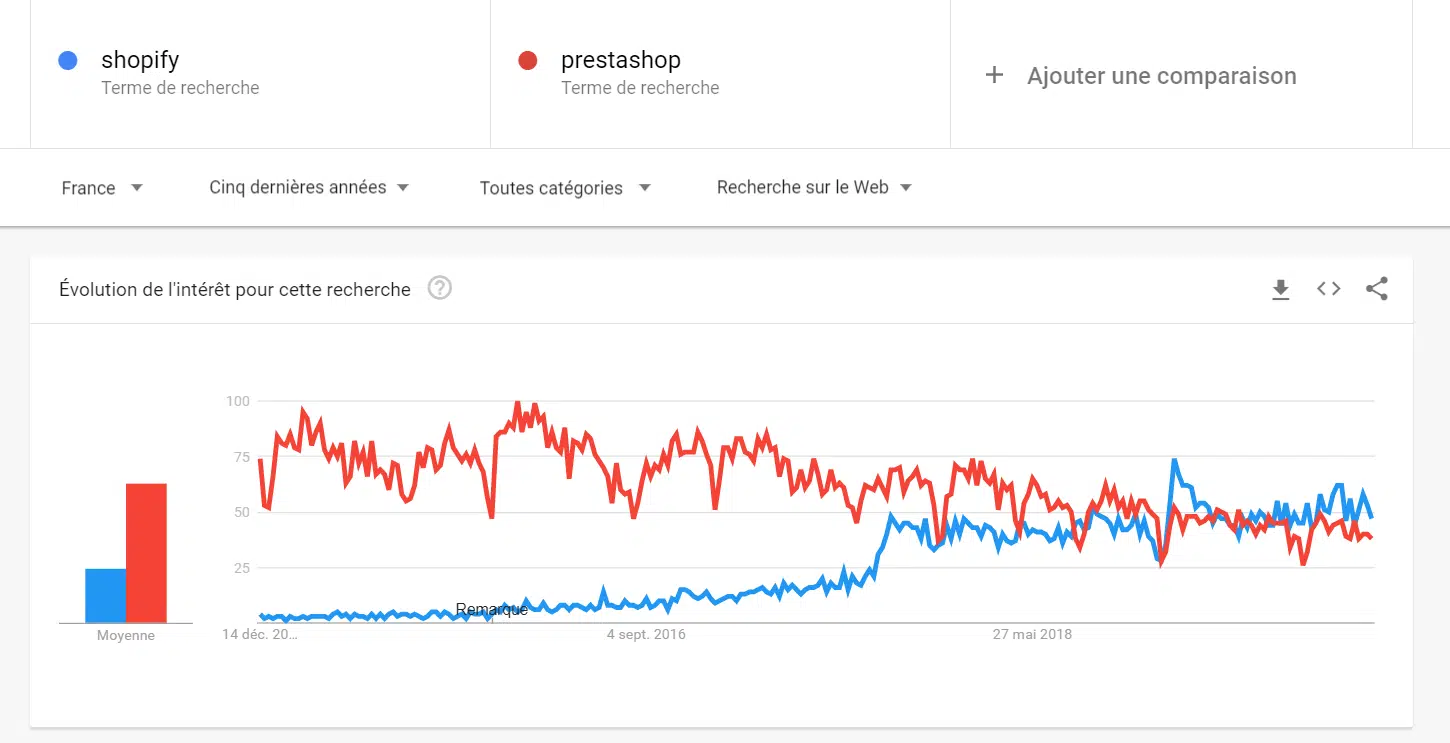Edit the prestashop search term

coord(620,60)
